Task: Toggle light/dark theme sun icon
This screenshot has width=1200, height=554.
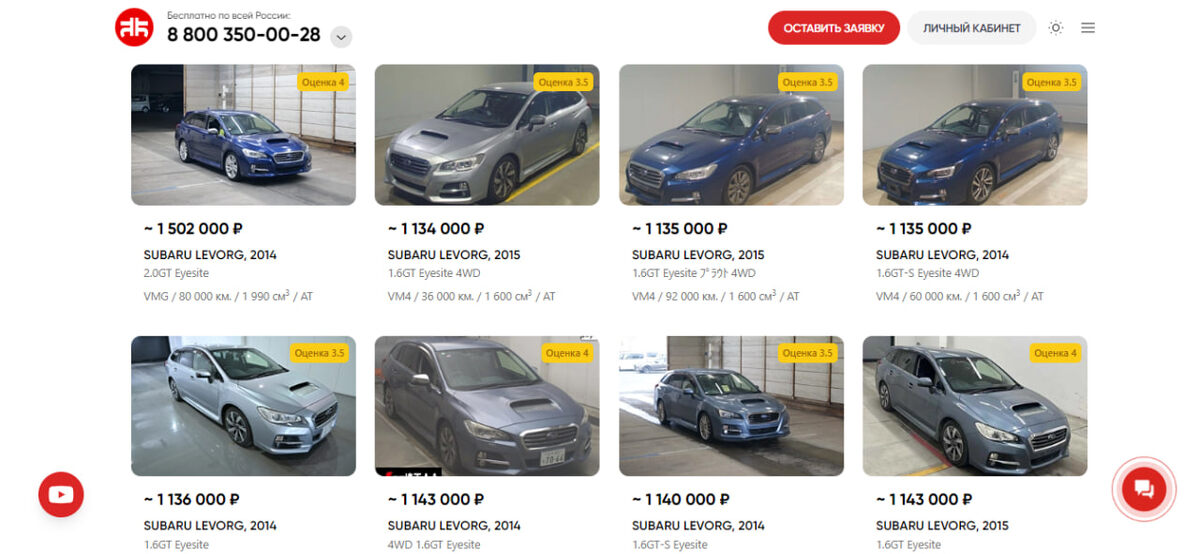Action: (1056, 28)
